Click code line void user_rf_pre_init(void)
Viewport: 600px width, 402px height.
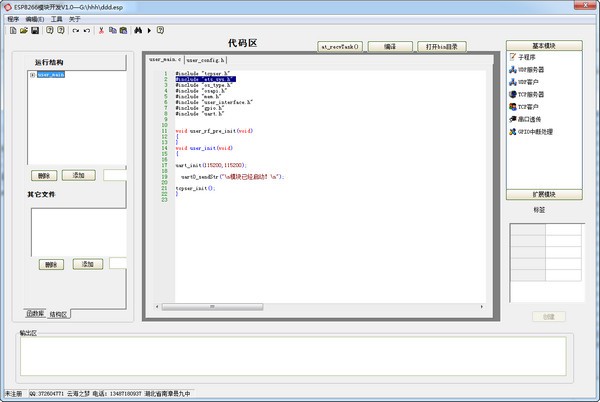click(x=214, y=131)
